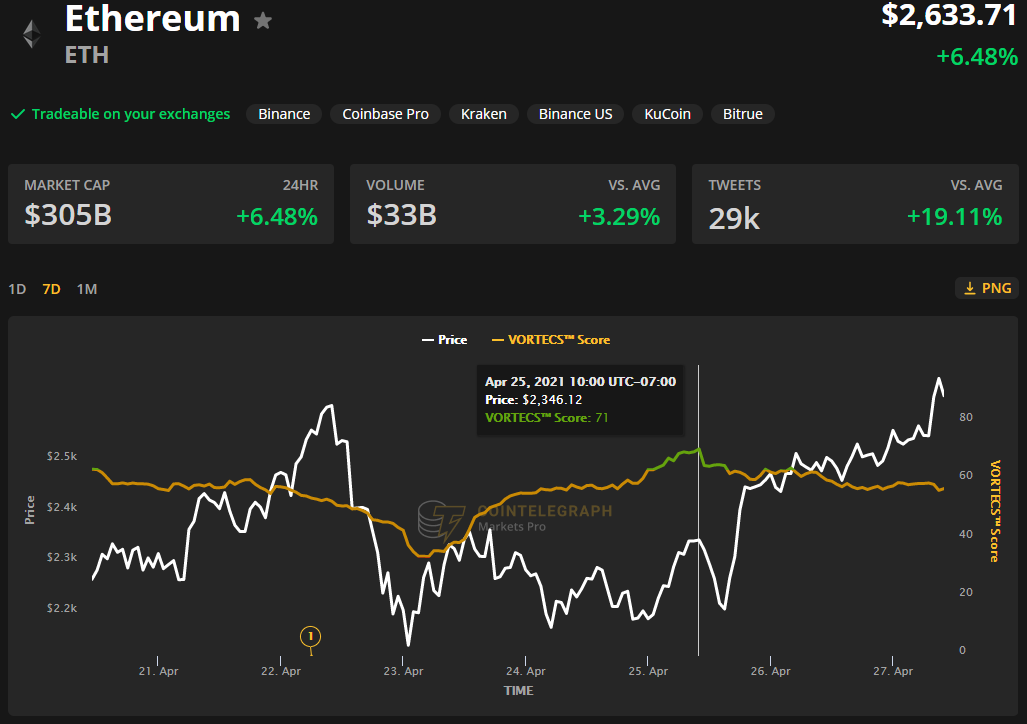Image resolution: width=1027 pixels, height=724 pixels.
Task: Click the +3.29% volume vs. avg value
Action: tap(619, 217)
